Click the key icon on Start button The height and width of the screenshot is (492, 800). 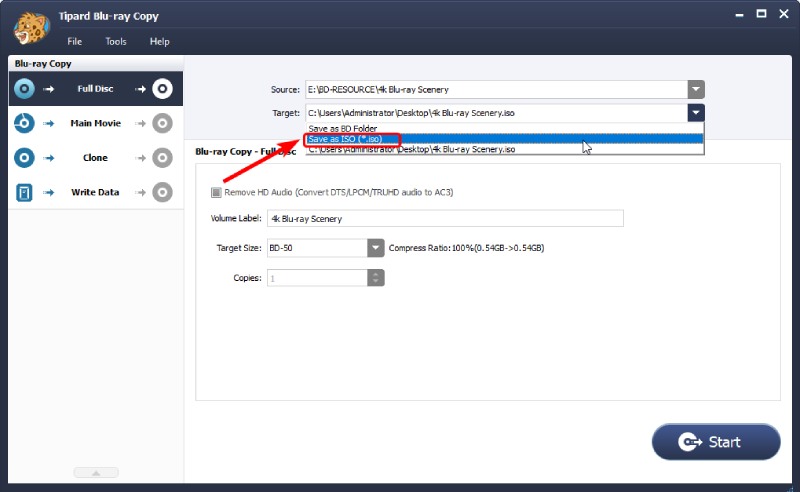(690, 442)
